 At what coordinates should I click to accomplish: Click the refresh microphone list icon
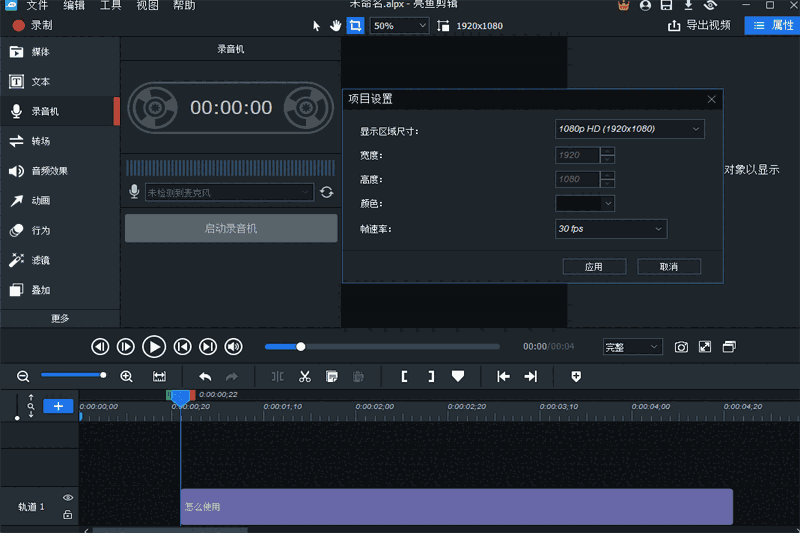point(327,192)
